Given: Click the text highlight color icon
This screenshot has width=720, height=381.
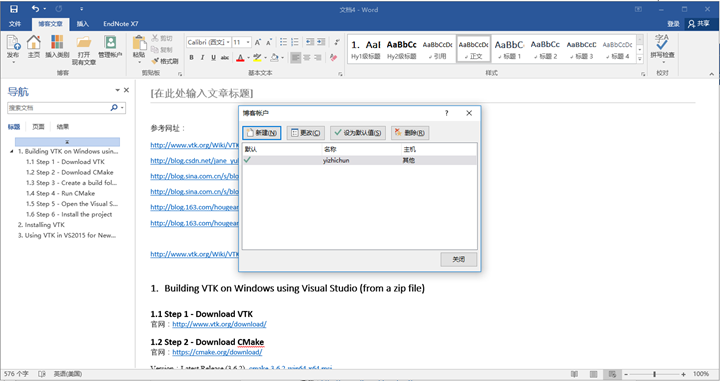Looking at the screenshot, I should coord(257,57).
